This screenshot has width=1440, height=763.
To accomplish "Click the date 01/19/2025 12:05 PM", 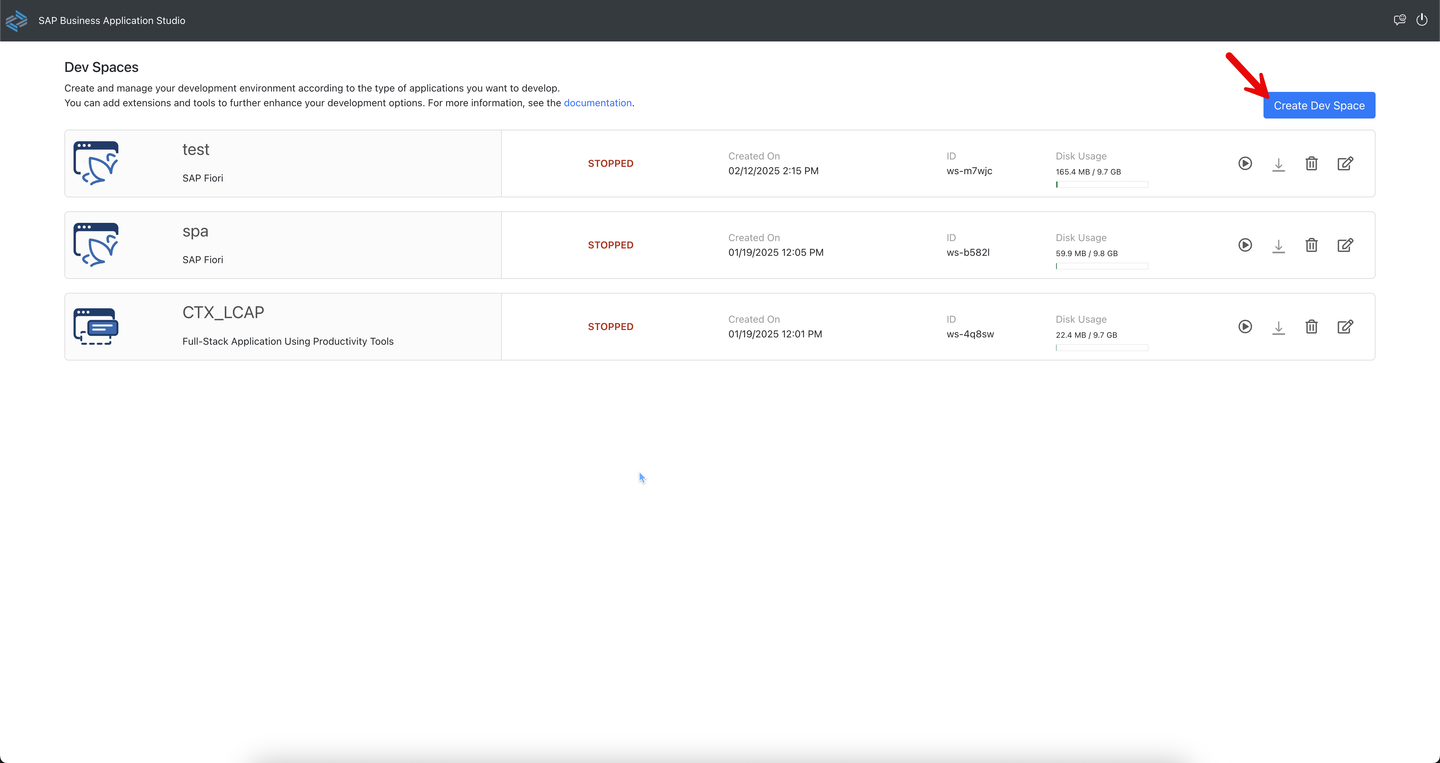I will [x=776, y=253].
